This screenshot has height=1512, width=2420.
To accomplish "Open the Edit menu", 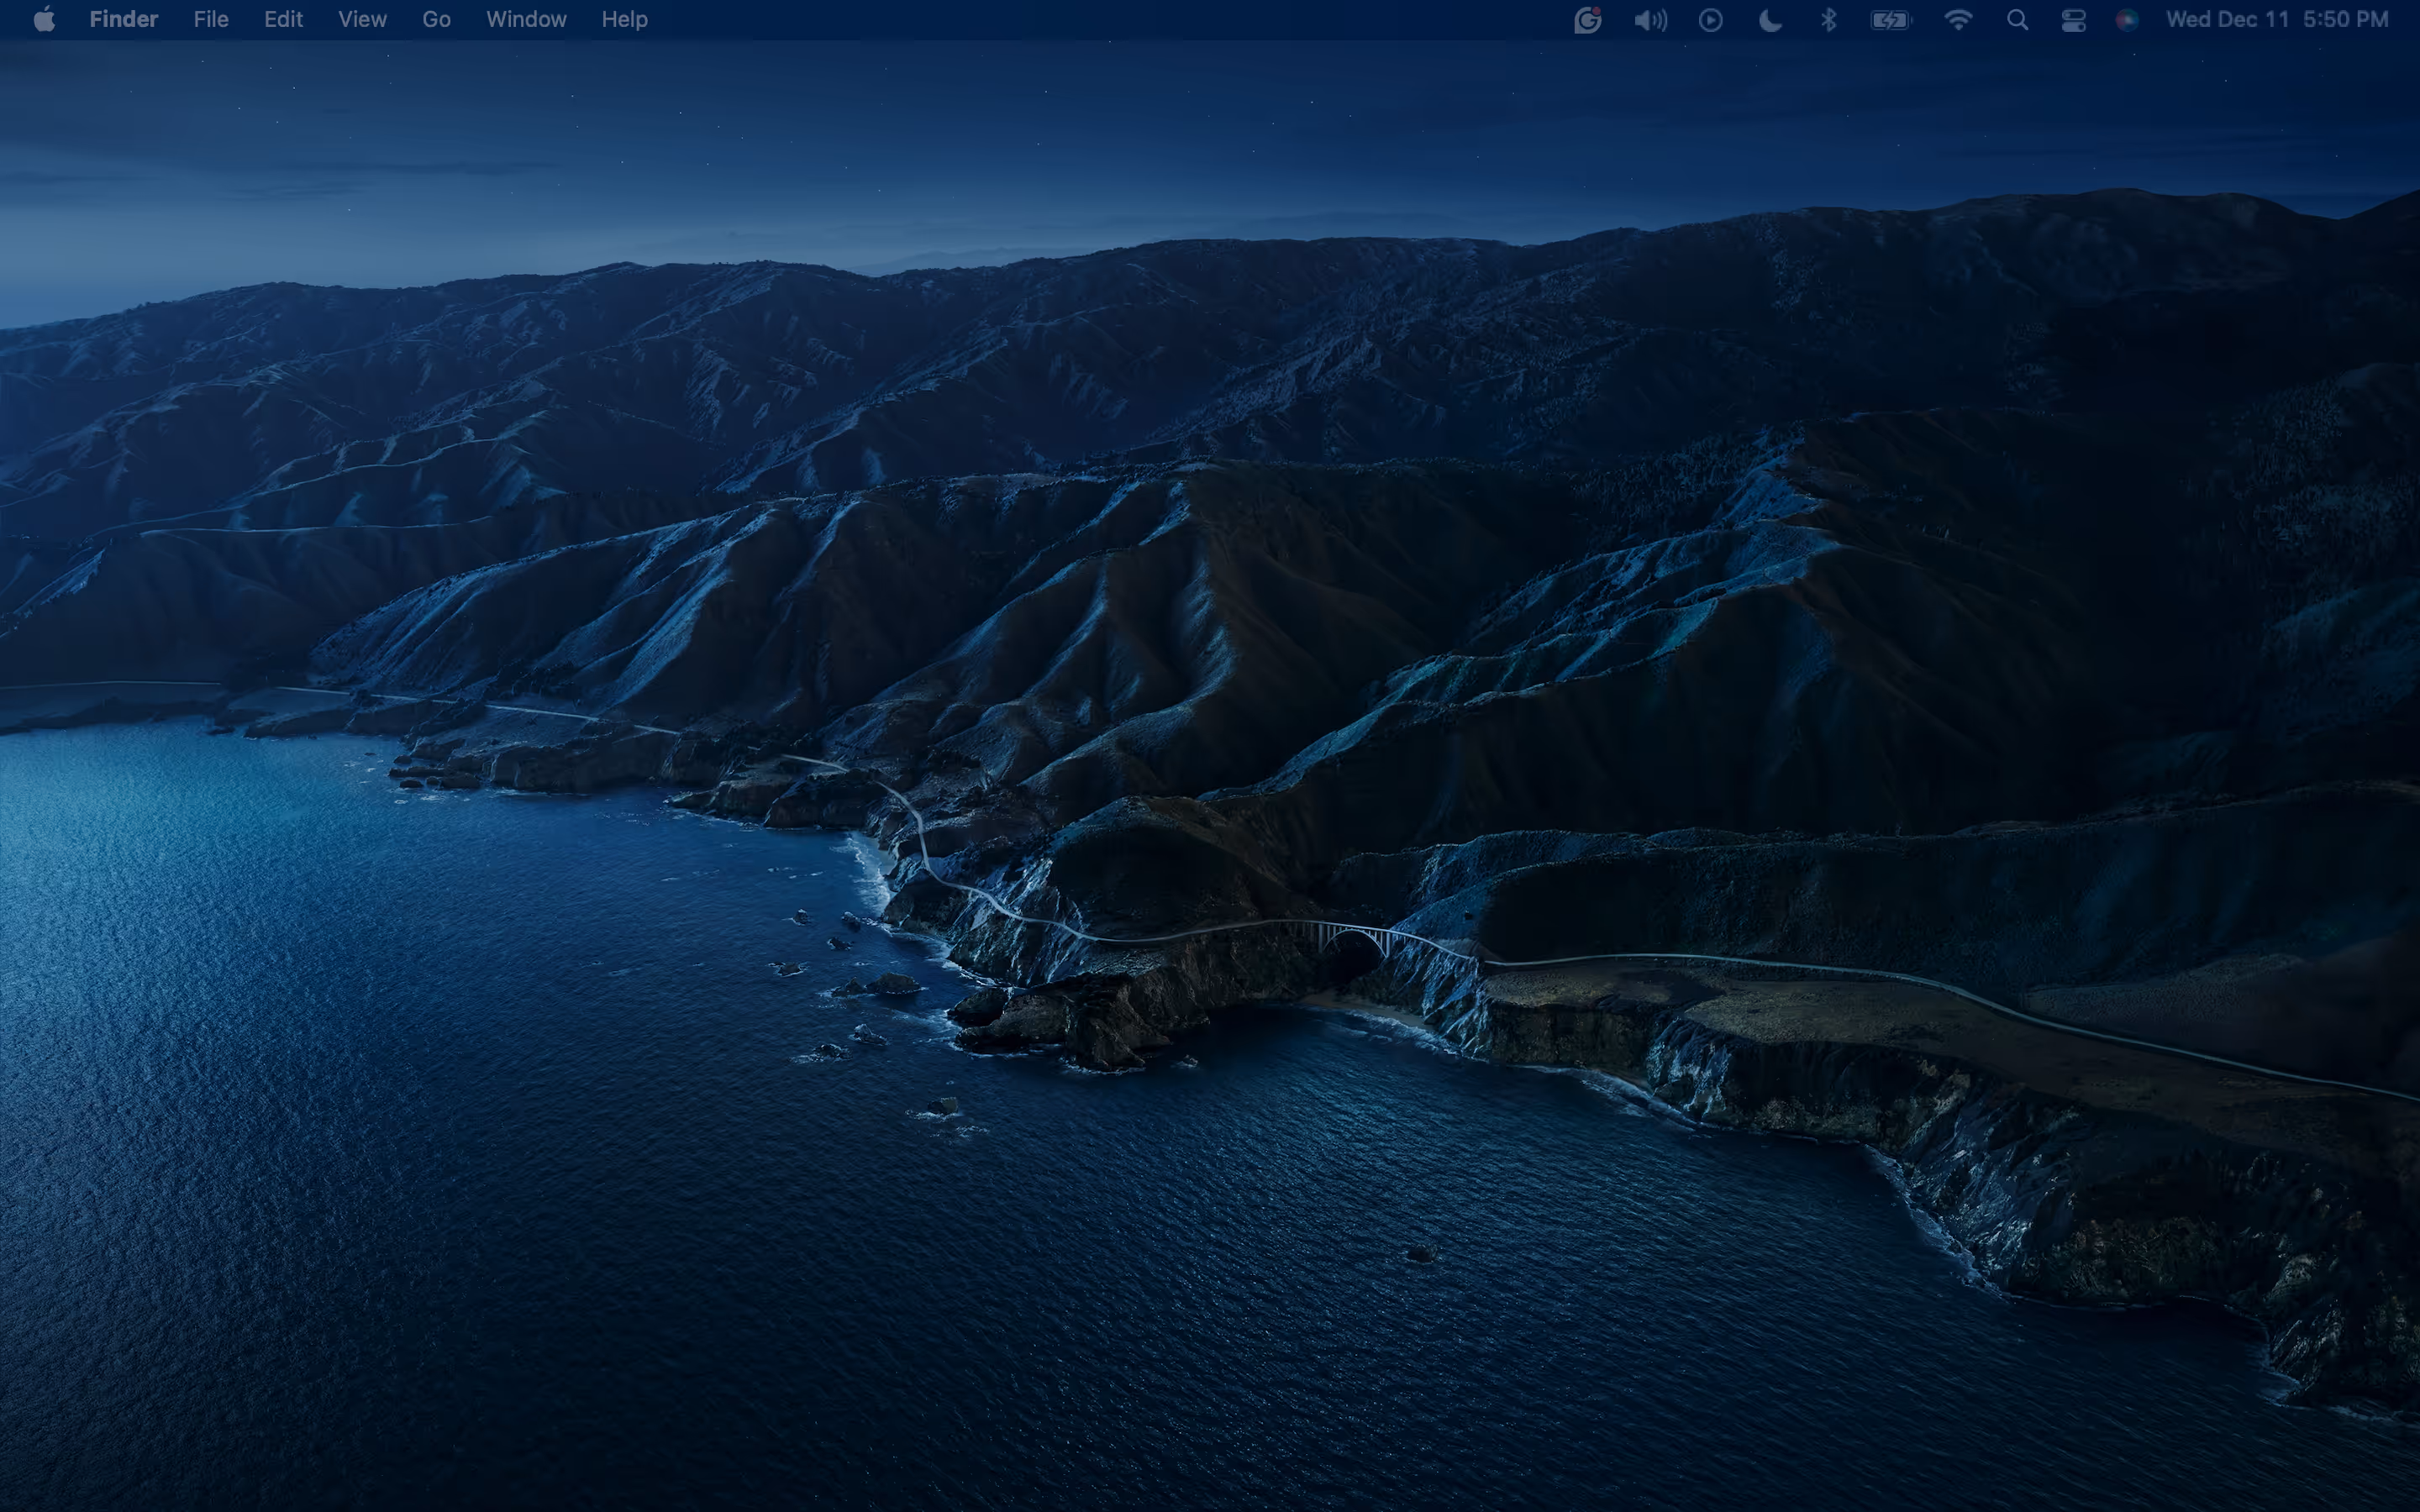I will click(x=283, y=19).
